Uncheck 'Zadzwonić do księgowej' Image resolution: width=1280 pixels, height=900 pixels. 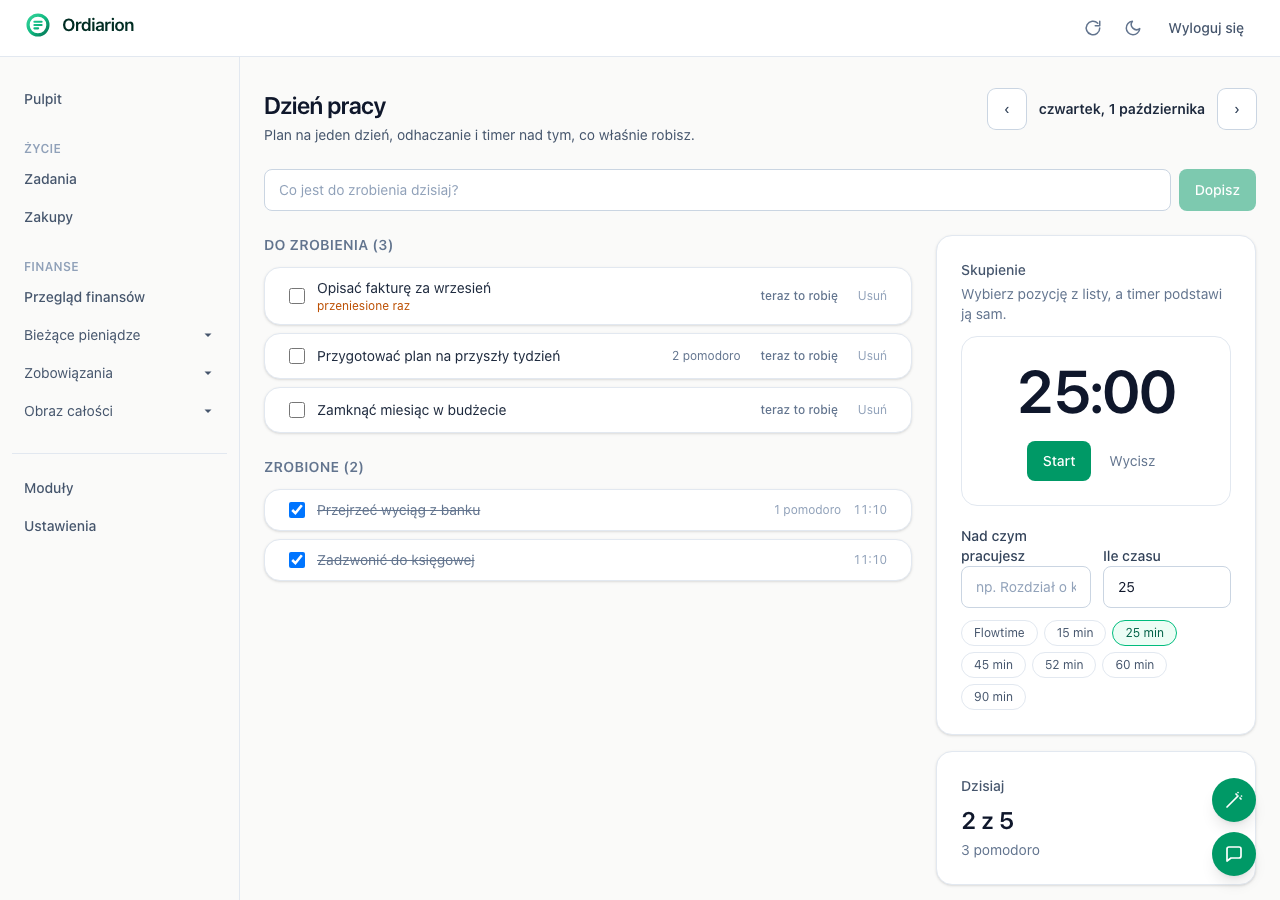(x=297, y=560)
